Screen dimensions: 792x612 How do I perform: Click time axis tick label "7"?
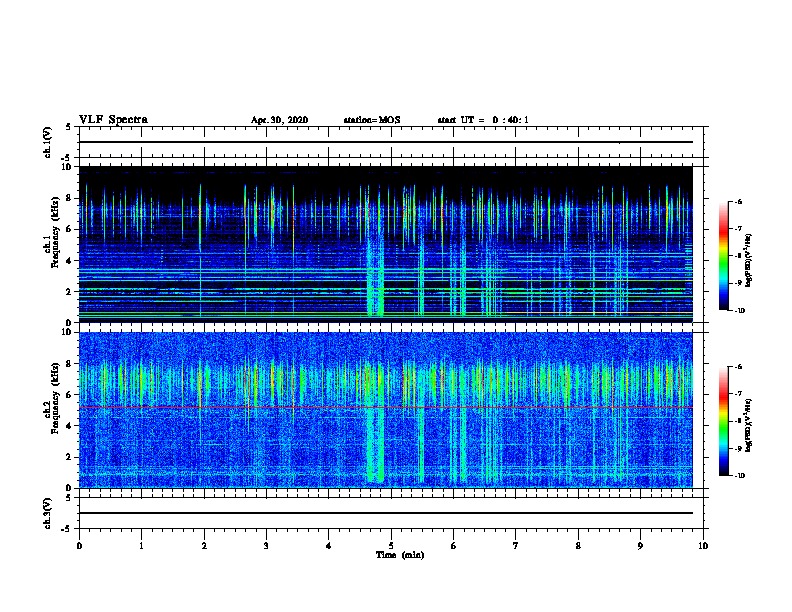point(516,546)
